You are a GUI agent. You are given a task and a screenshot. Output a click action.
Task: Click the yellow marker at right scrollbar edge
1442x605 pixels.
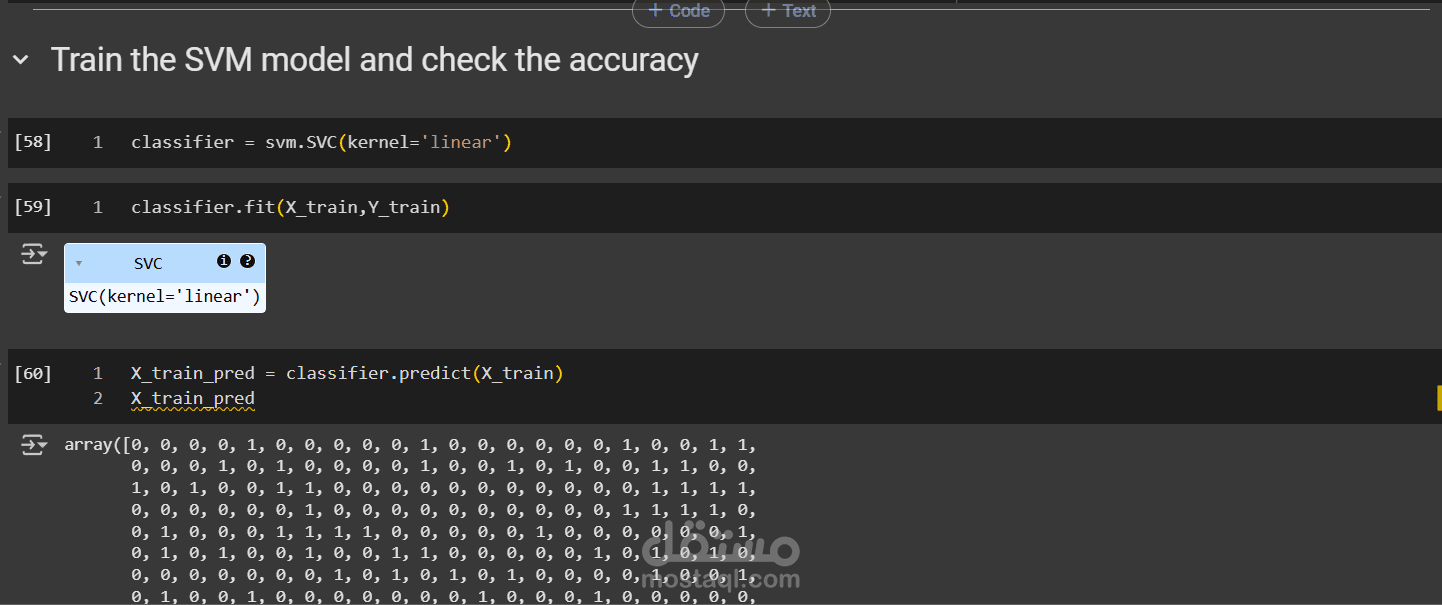click(1438, 398)
